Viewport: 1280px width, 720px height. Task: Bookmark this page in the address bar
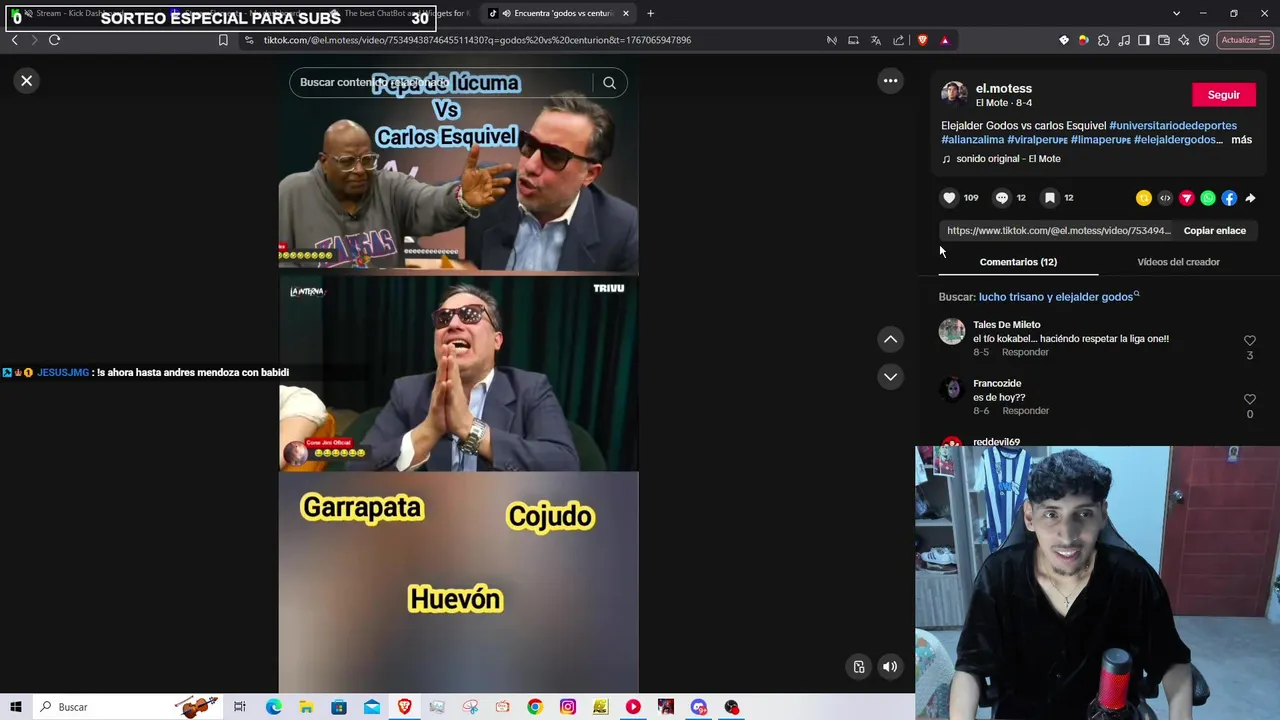click(223, 40)
